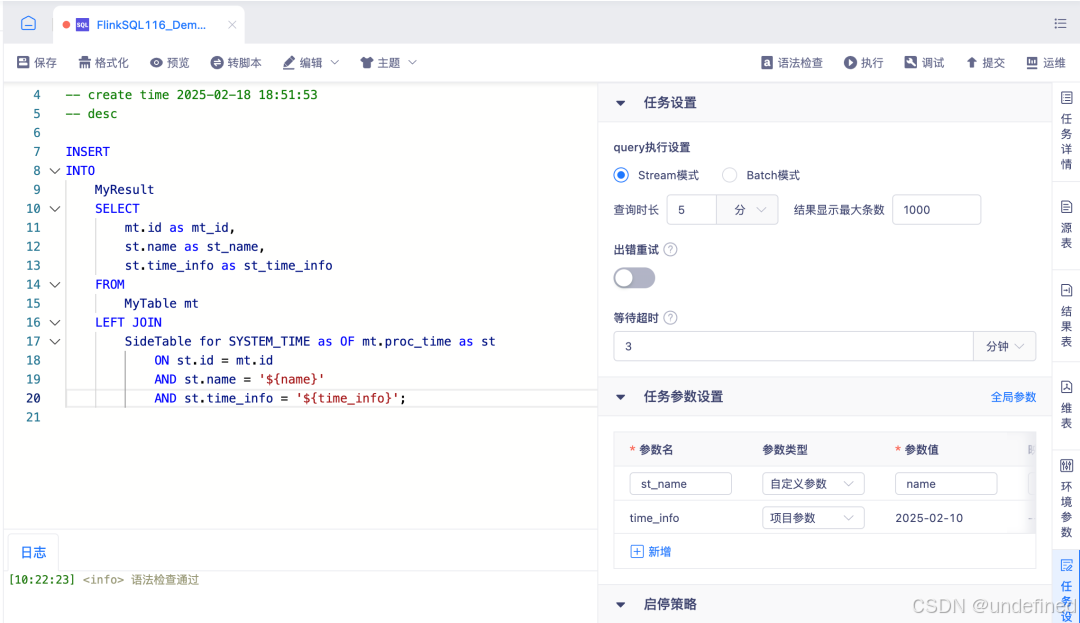Screen dimensions: 1080x623
Task: Execute the query with 执行
Action: [863, 63]
